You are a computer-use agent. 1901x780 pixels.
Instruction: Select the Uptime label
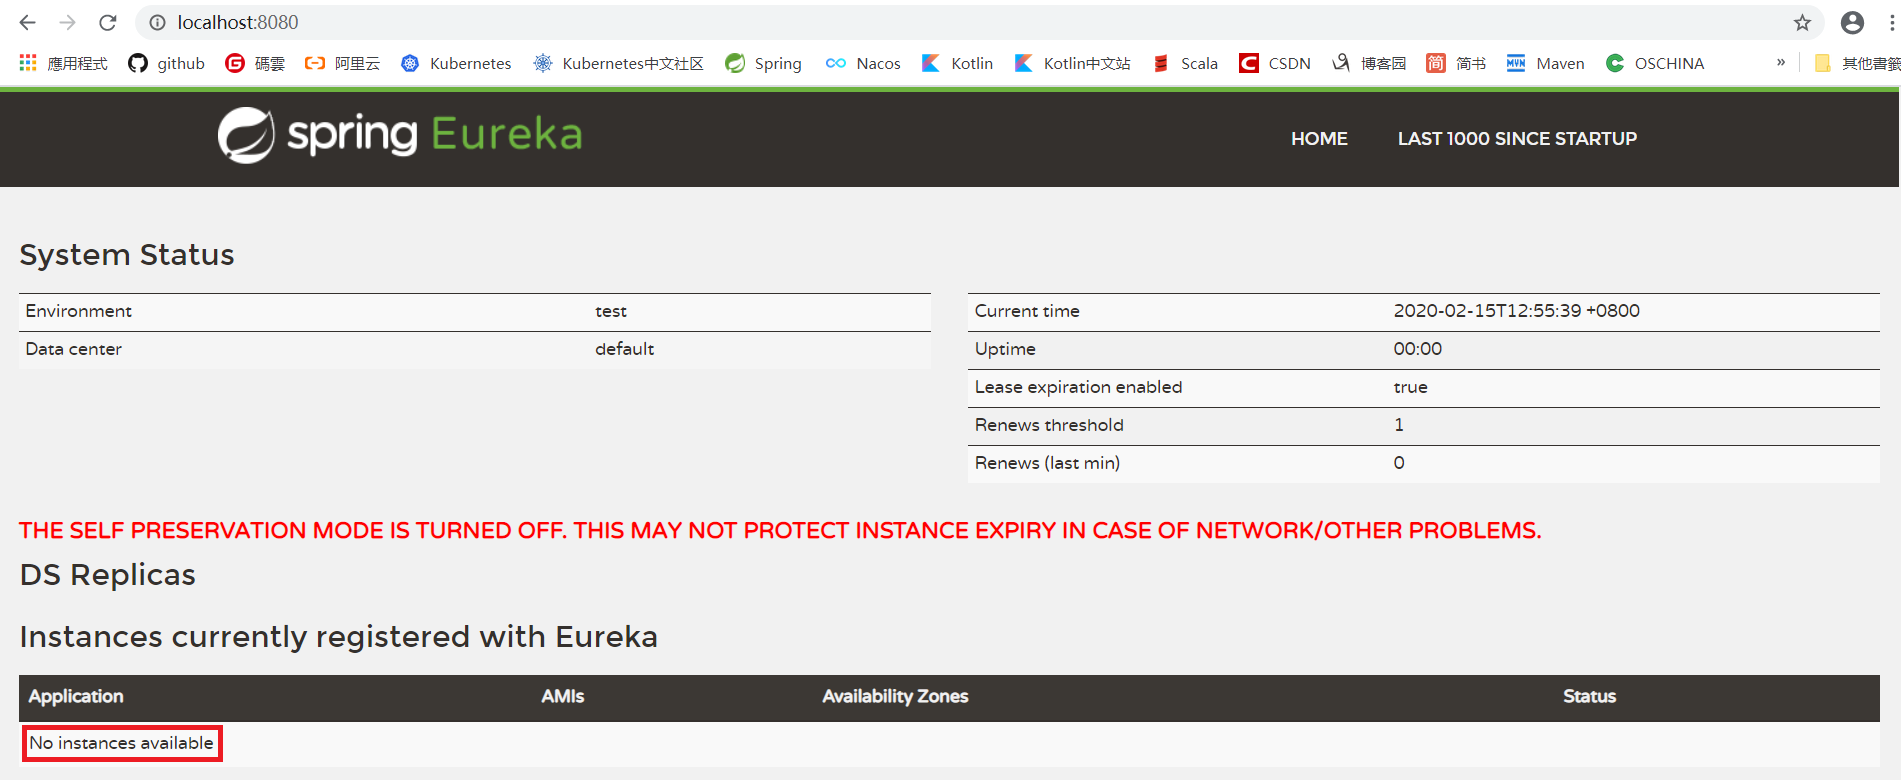[1005, 349]
